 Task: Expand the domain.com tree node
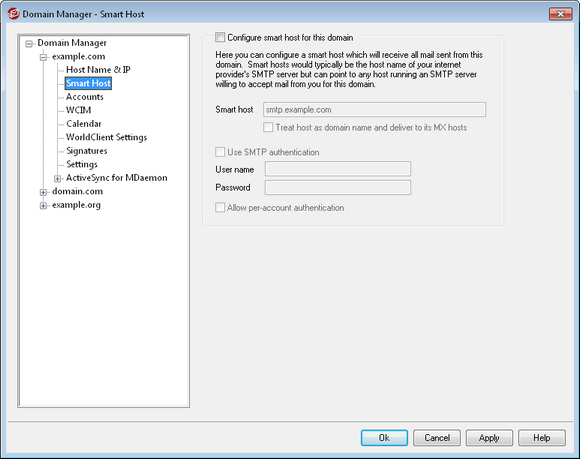coord(43,192)
